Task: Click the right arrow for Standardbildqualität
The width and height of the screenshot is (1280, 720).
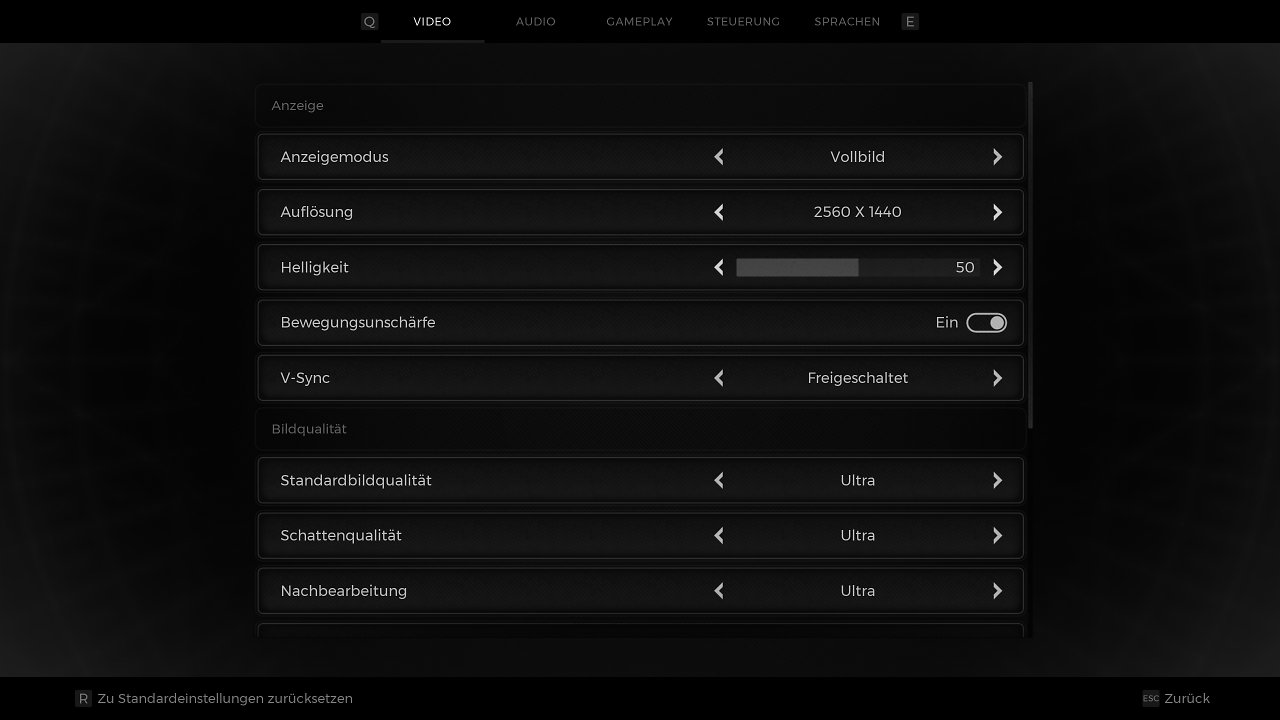Action: pos(997,480)
